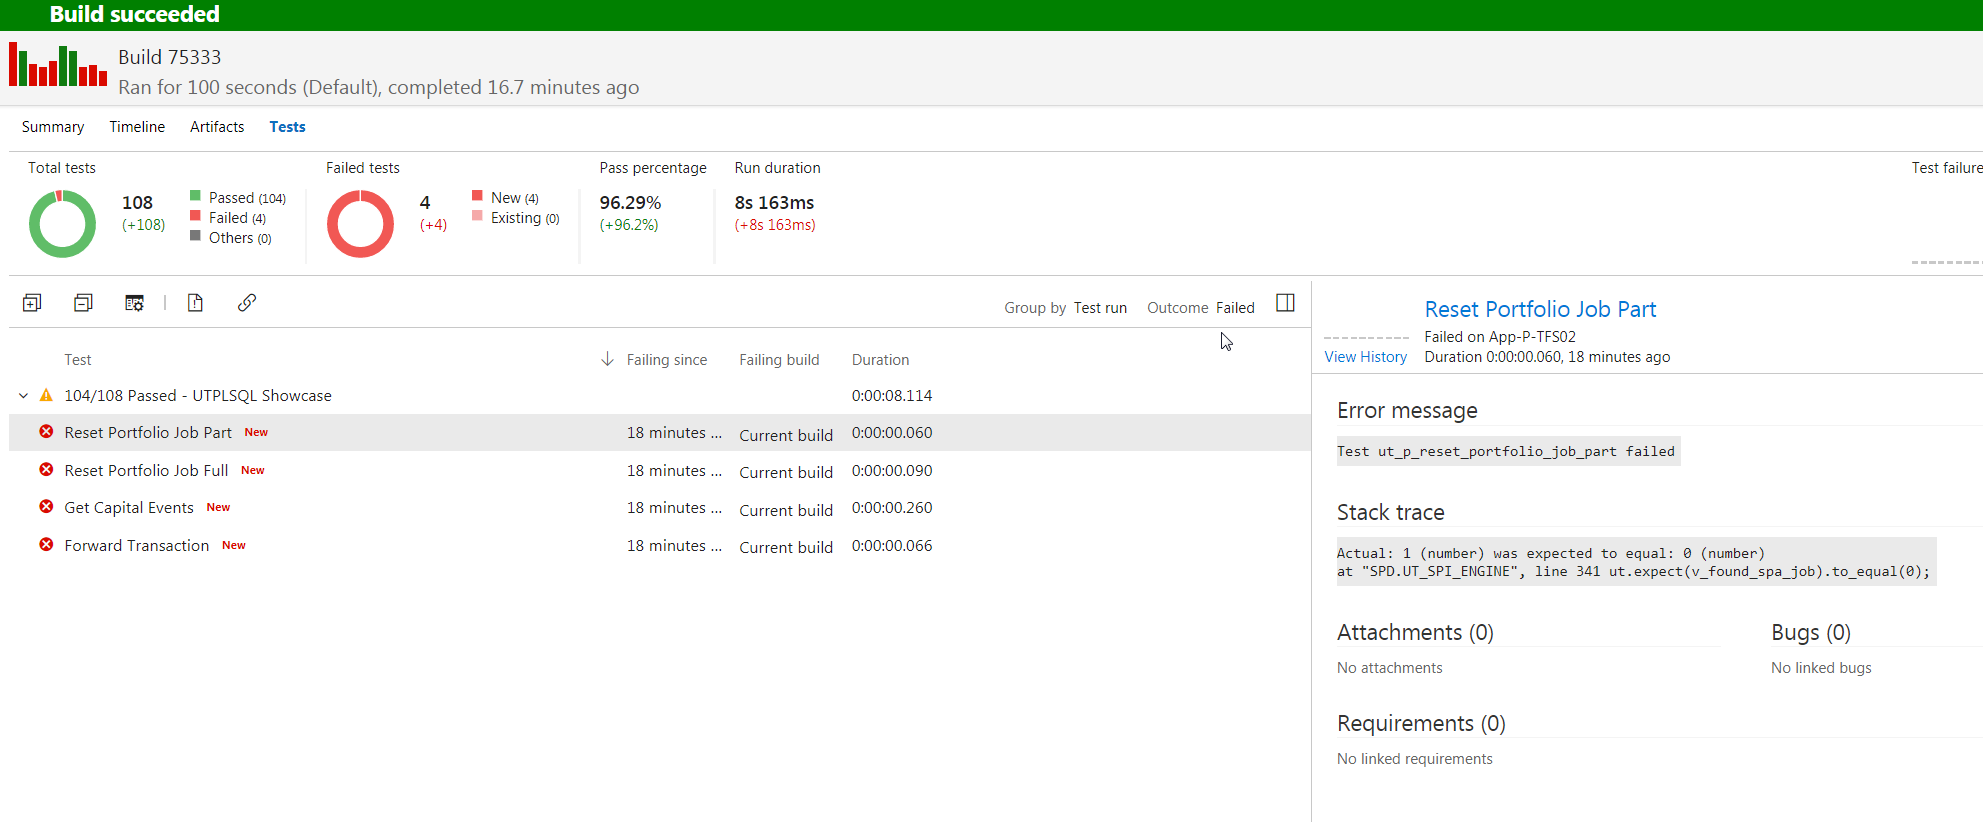1983x822 pixels.
Task: Open the Outcome Failed filter dropdown
Action: coord(1234,308)
